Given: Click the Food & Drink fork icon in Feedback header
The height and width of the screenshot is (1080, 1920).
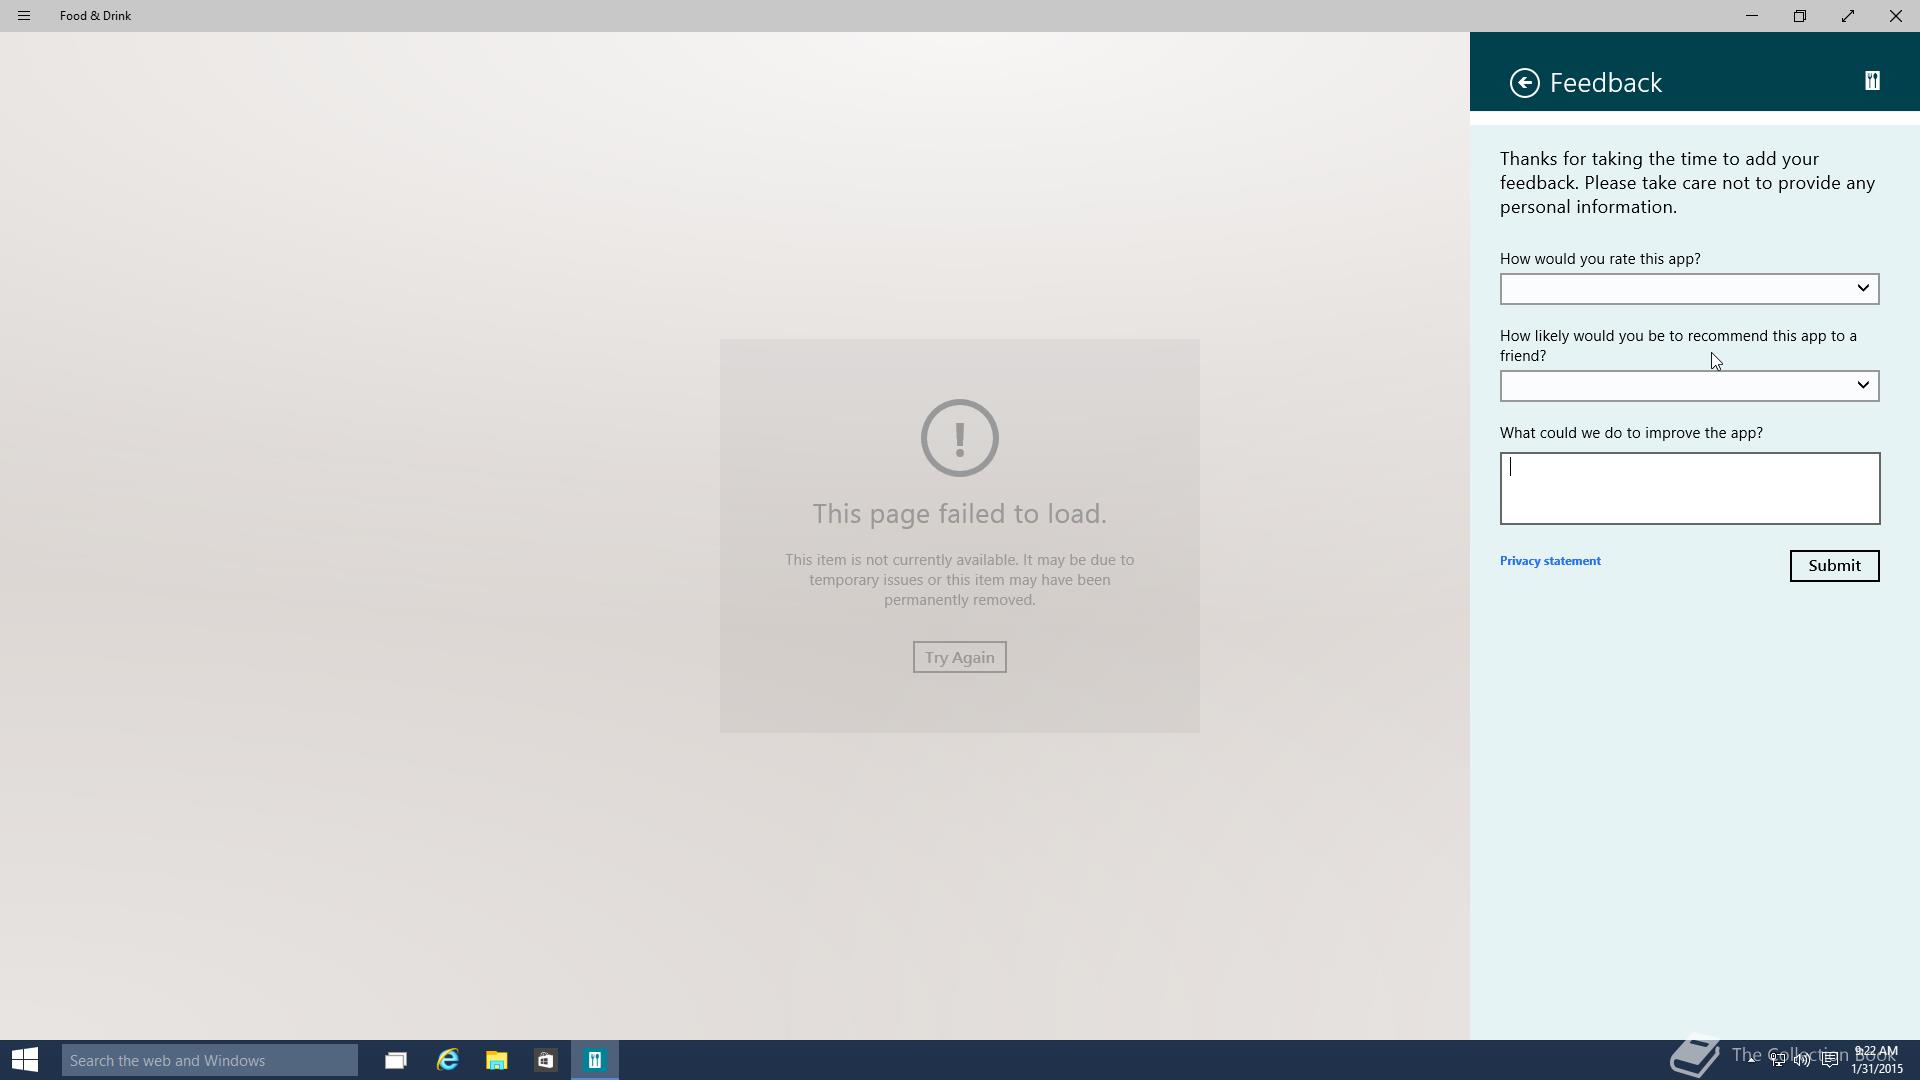Looking at the screenshot, I should pyautogui.click(x=1872, y=81).
